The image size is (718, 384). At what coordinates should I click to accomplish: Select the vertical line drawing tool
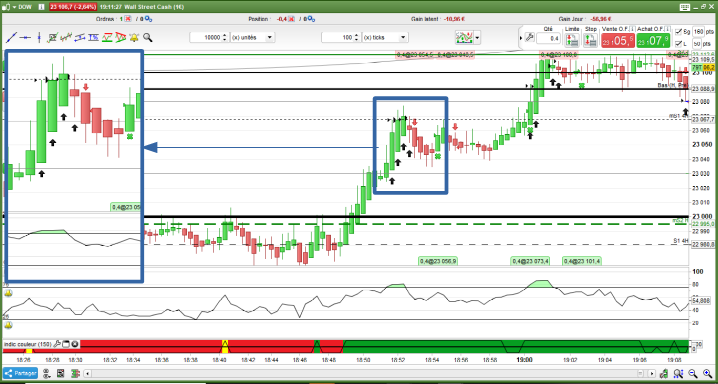pos(39,38)
